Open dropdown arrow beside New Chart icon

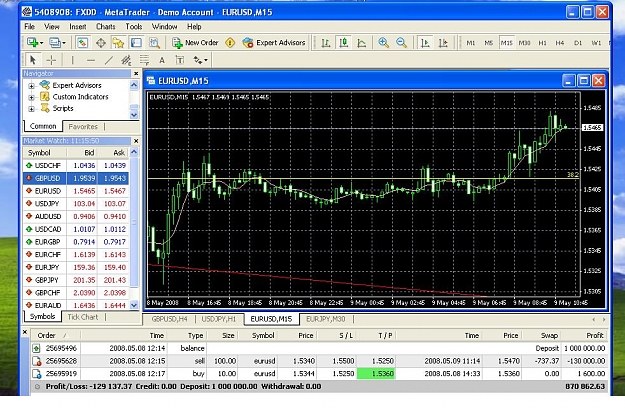pyautogui.click(x=41, y=43)
